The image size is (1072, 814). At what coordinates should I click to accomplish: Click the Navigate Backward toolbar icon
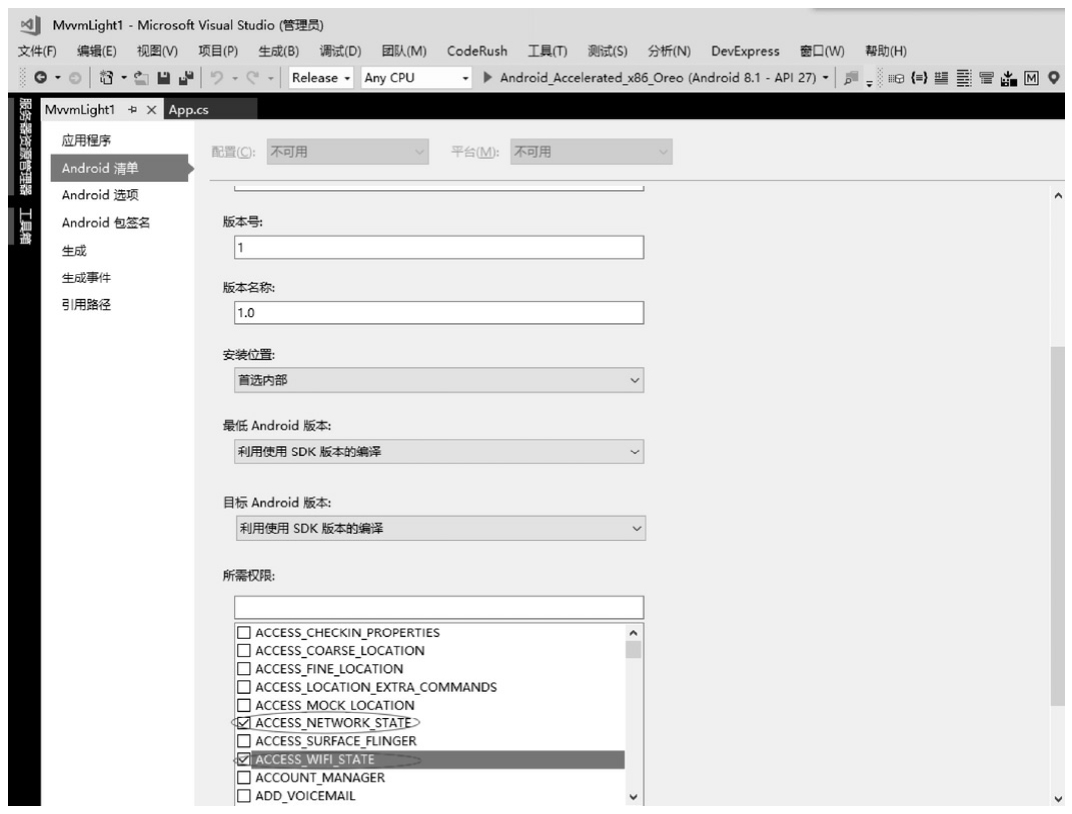40,78
